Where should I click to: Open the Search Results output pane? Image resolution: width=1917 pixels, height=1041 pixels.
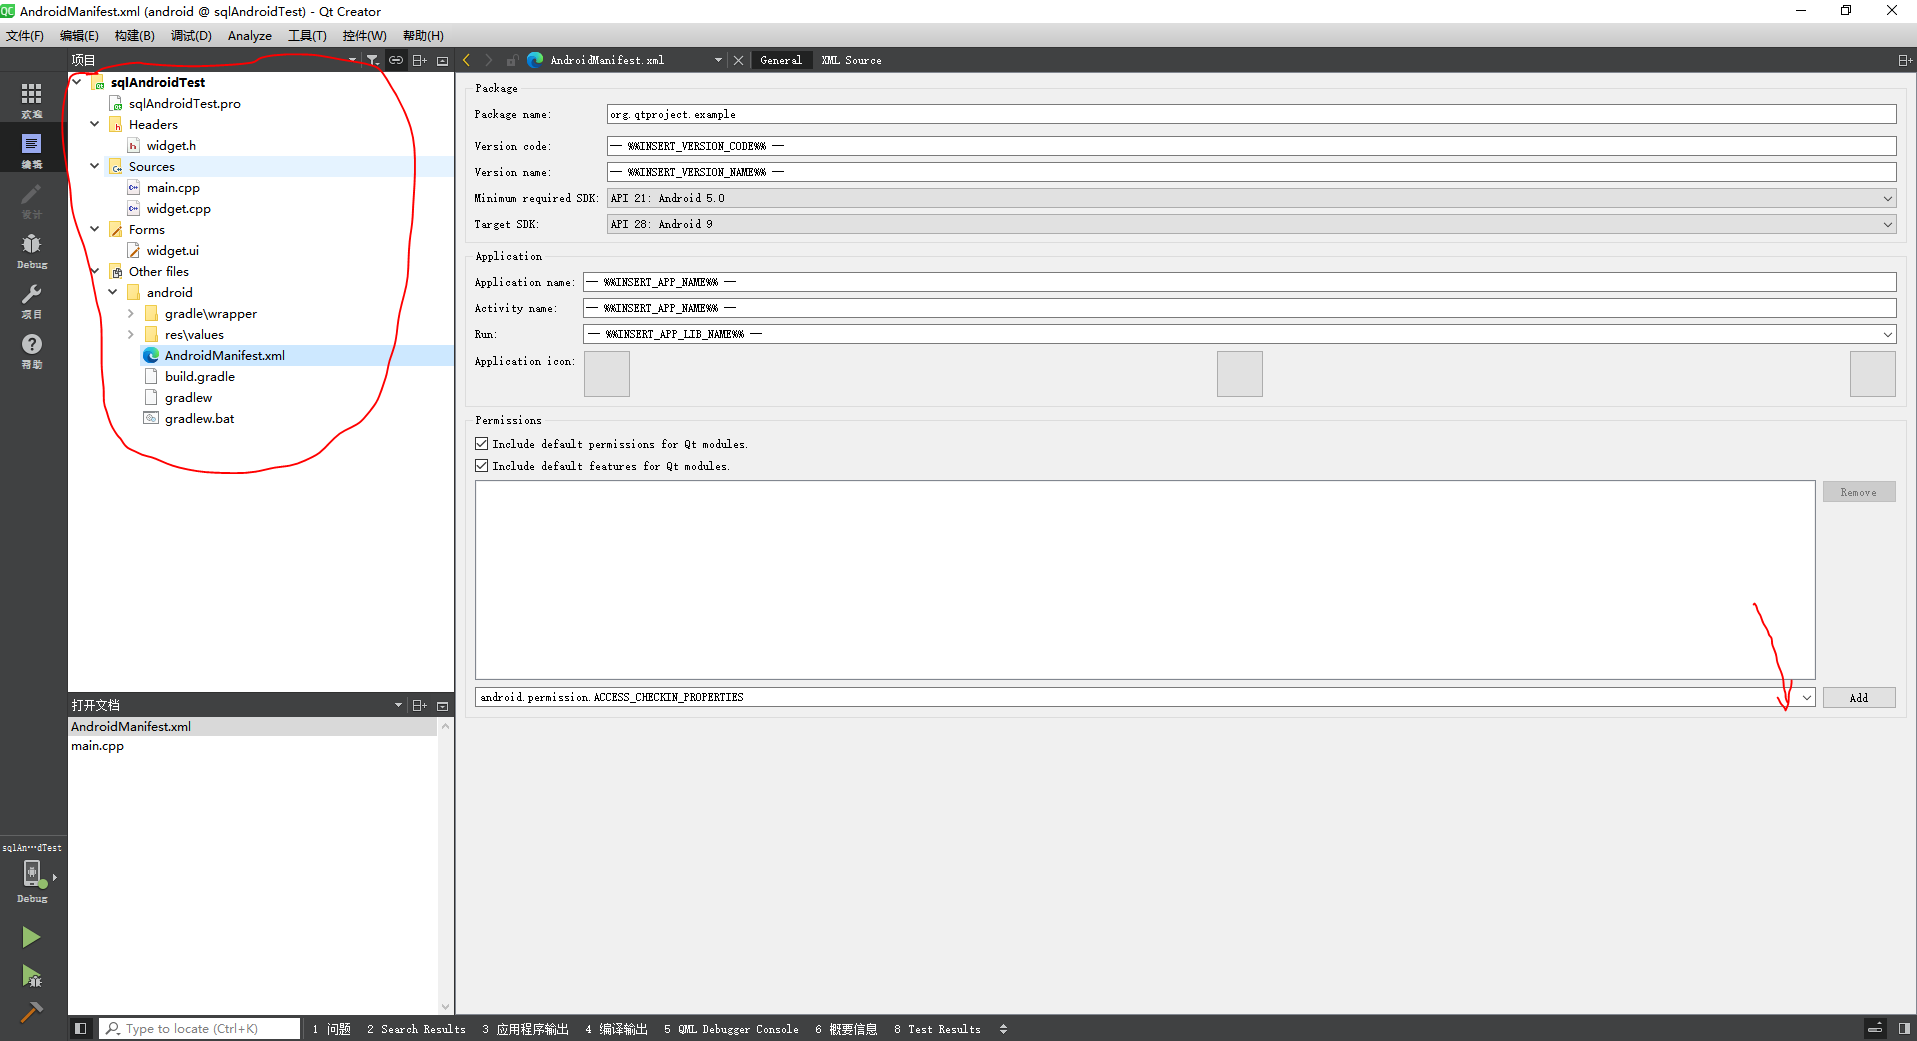coord(416,1029)
